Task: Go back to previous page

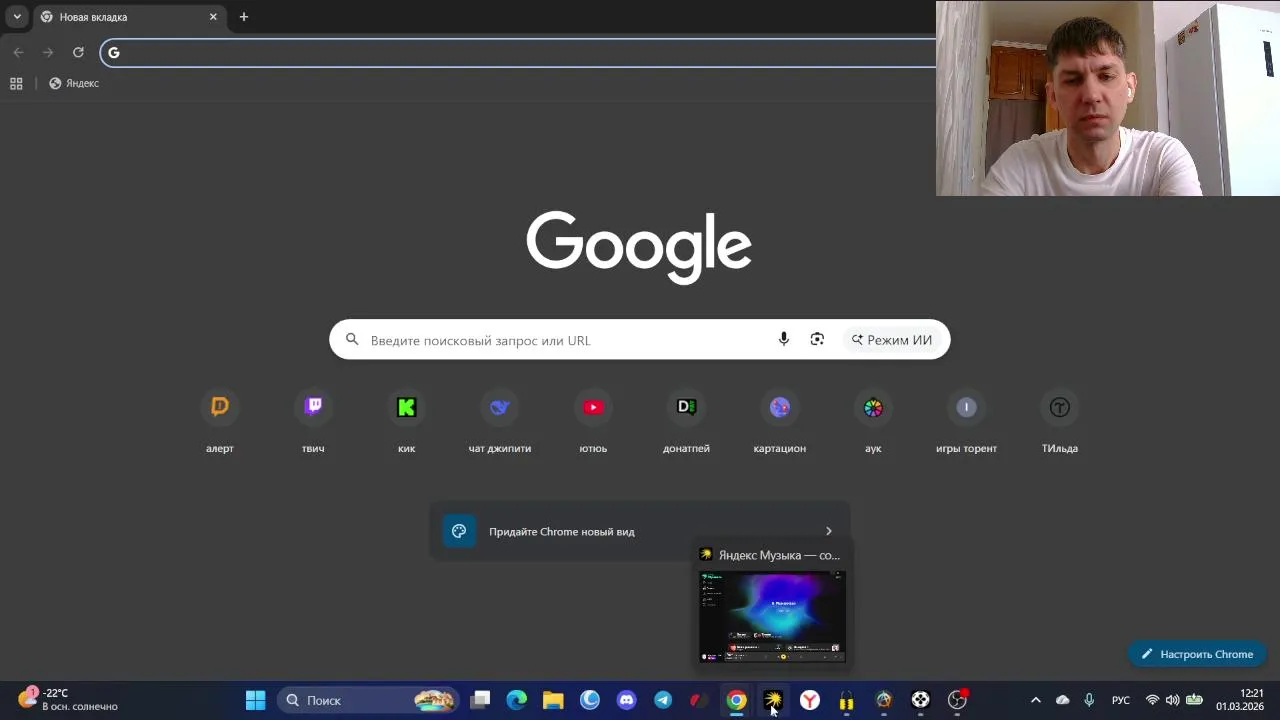Action: click(x=18, y=53)
